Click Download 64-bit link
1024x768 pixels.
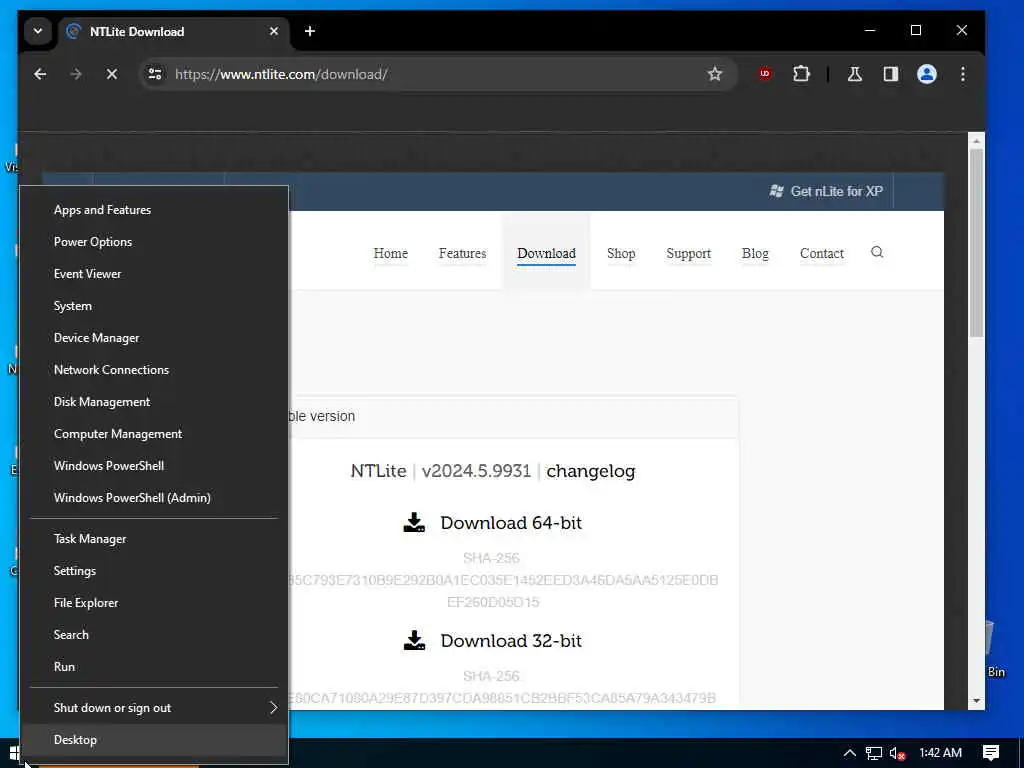tap(511, 523)
